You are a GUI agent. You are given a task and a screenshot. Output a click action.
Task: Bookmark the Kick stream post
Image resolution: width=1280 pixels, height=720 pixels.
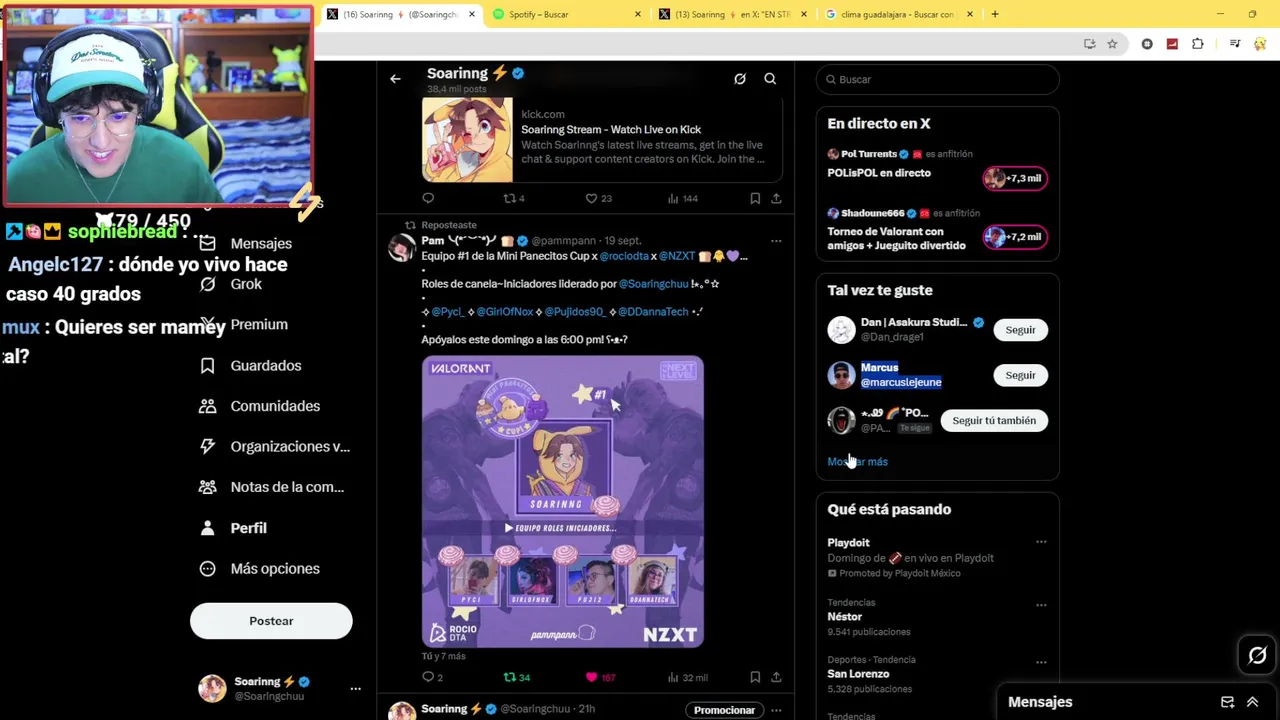pyautogui.click(x=755, y=198)
